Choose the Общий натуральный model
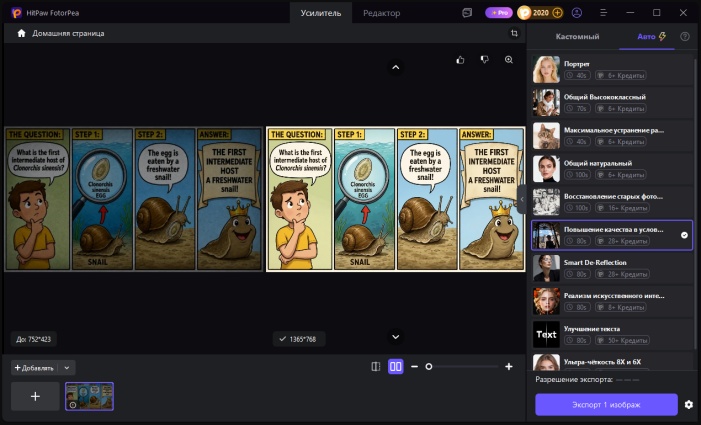 tap(612, 169)
